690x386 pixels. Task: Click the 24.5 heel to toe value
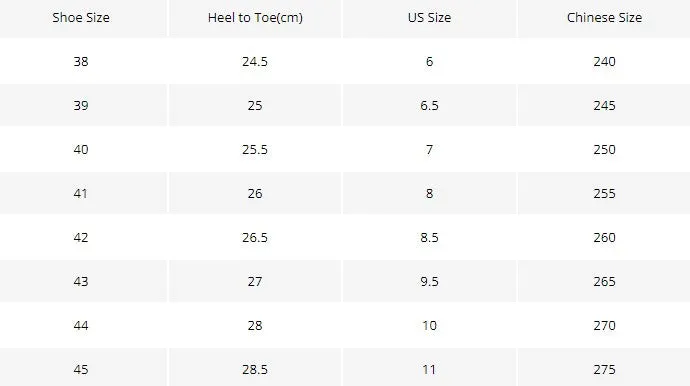(255, 61)
